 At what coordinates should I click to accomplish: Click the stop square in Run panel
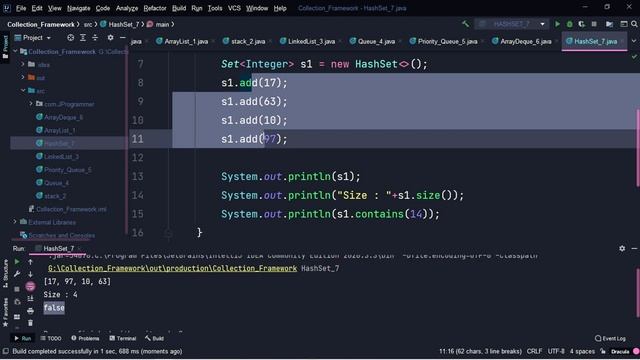click(x=17, y=289)
